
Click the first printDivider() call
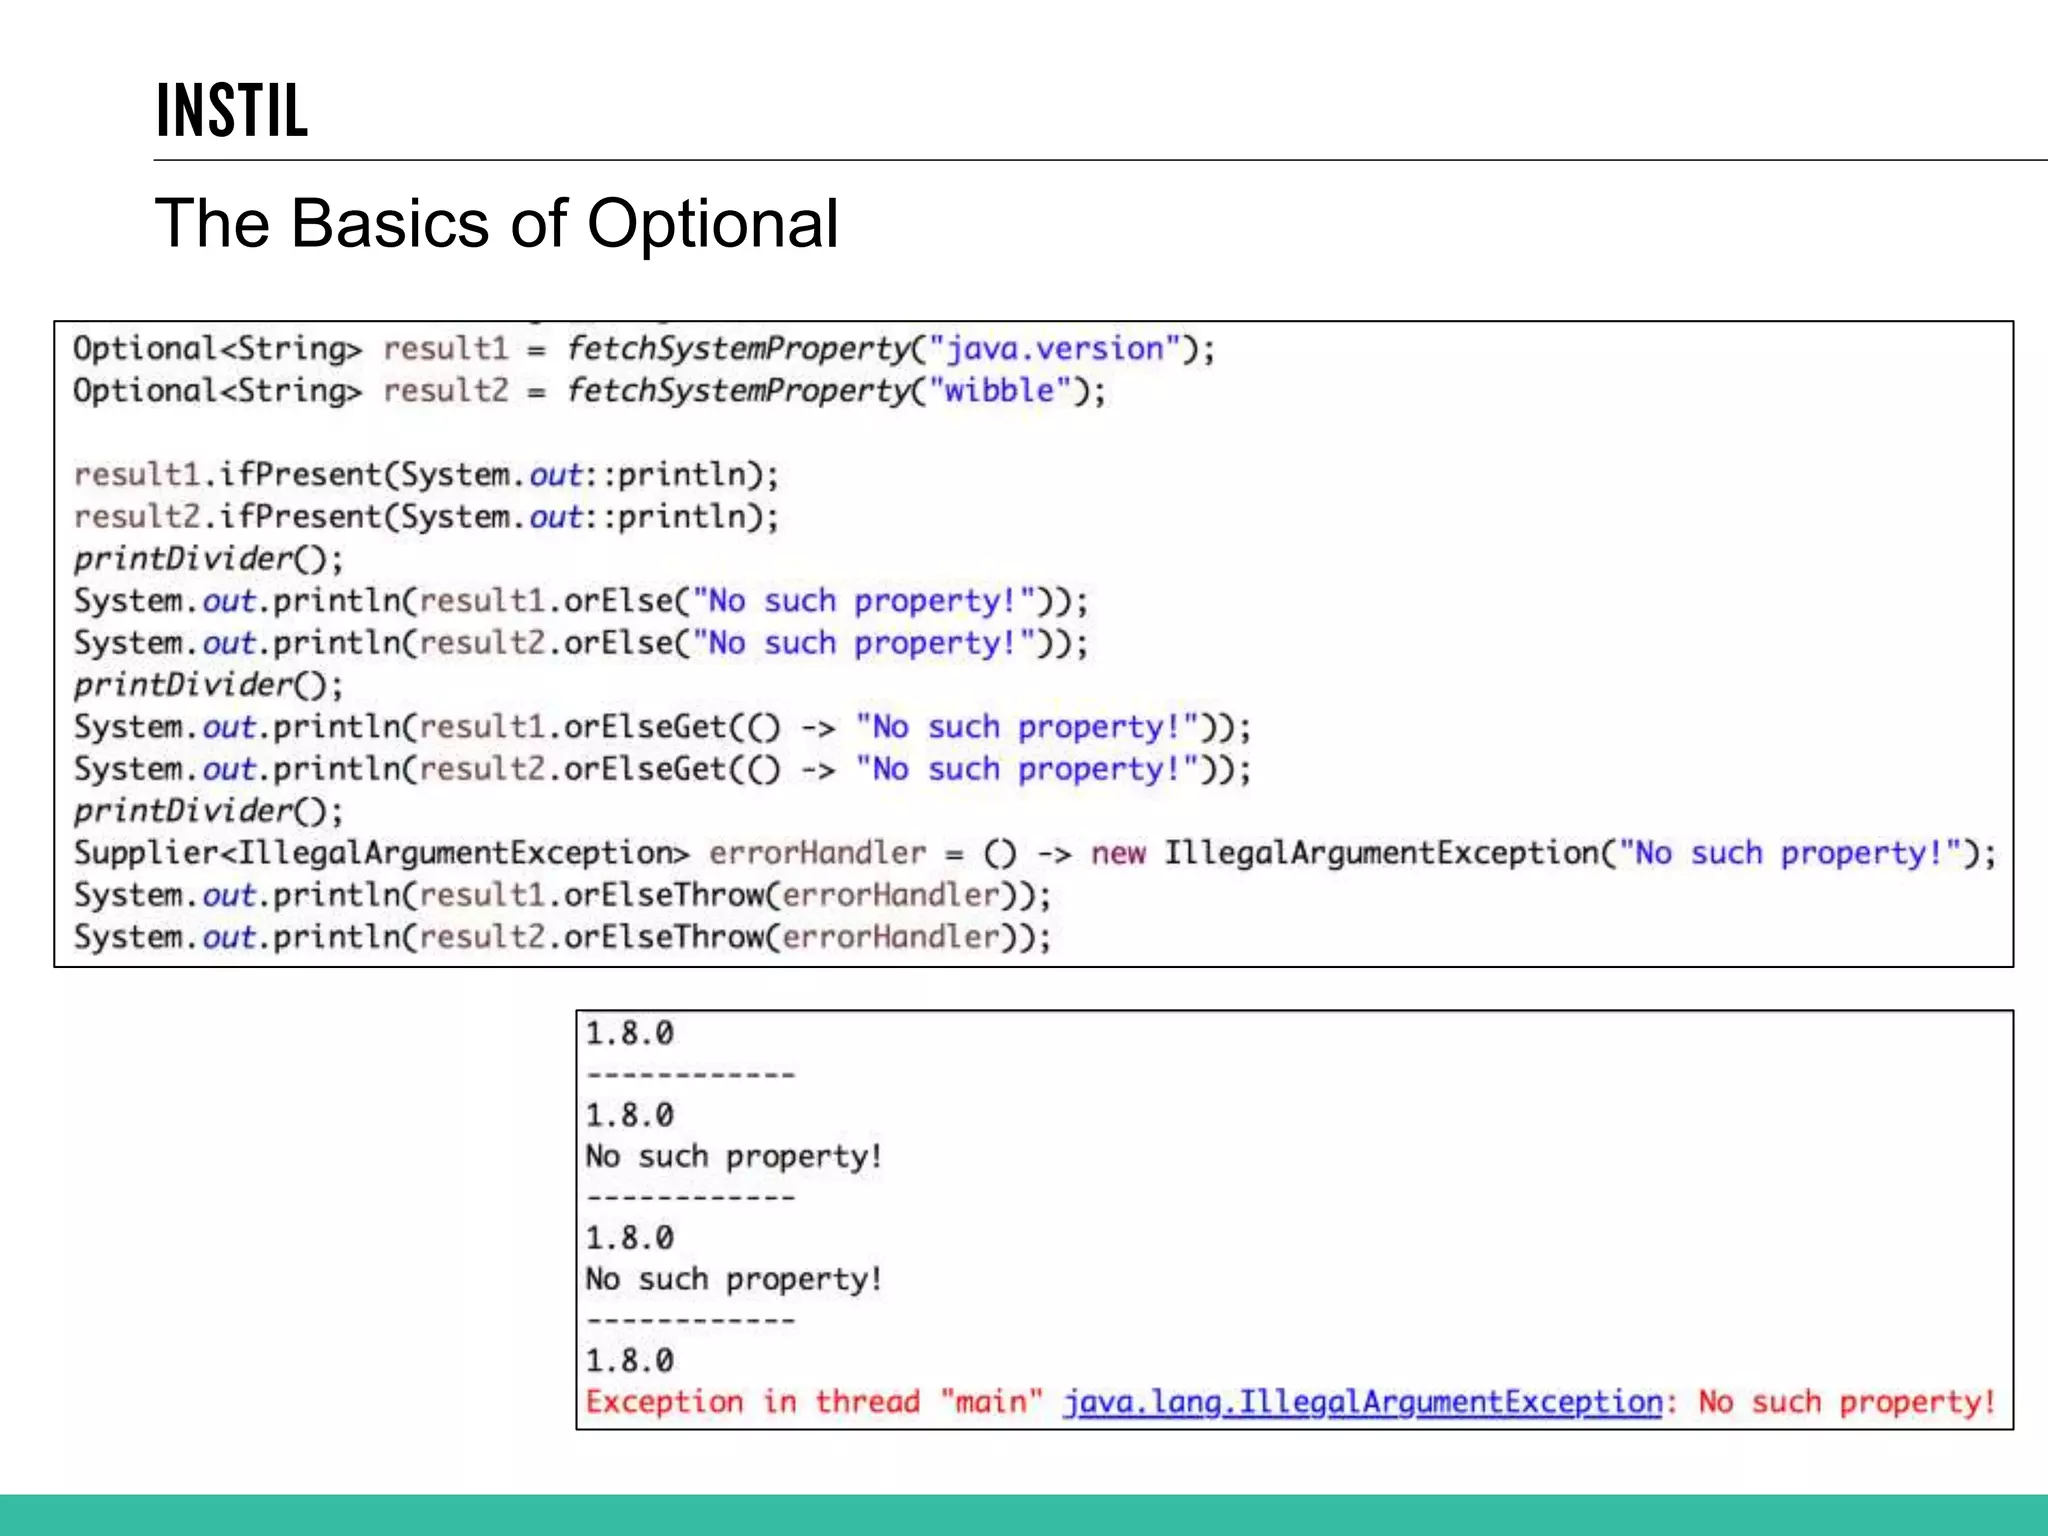coord(208,558)
